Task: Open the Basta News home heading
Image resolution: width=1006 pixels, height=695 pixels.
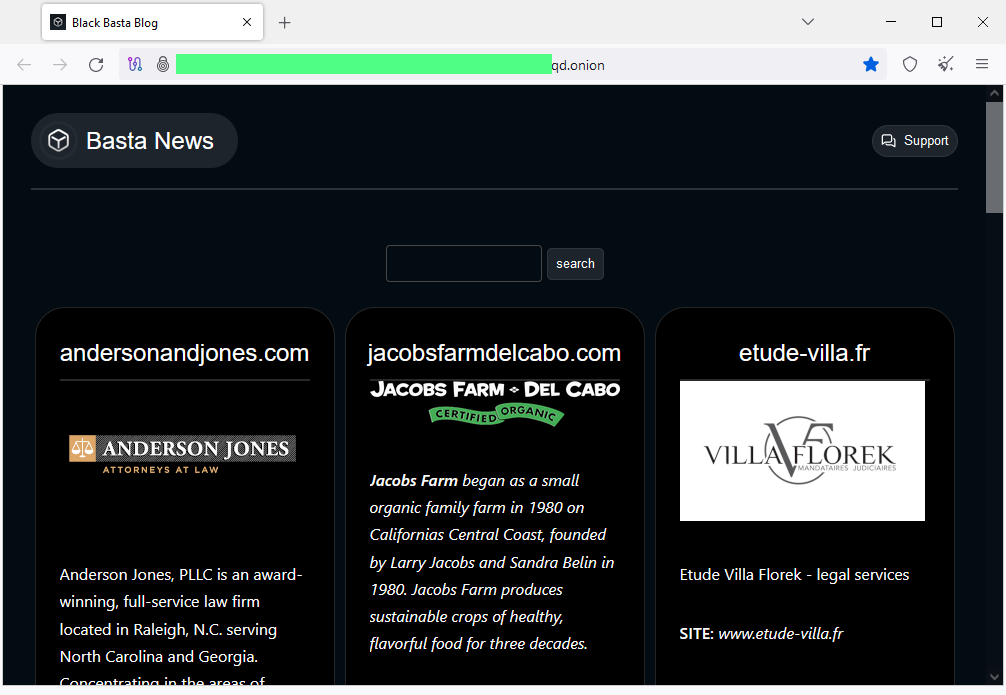Action: [149, 141]
